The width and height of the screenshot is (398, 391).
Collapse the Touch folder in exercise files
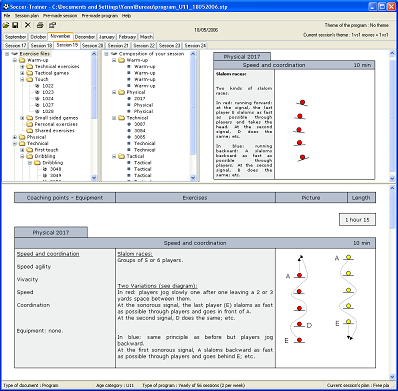(x=22, y=79)
